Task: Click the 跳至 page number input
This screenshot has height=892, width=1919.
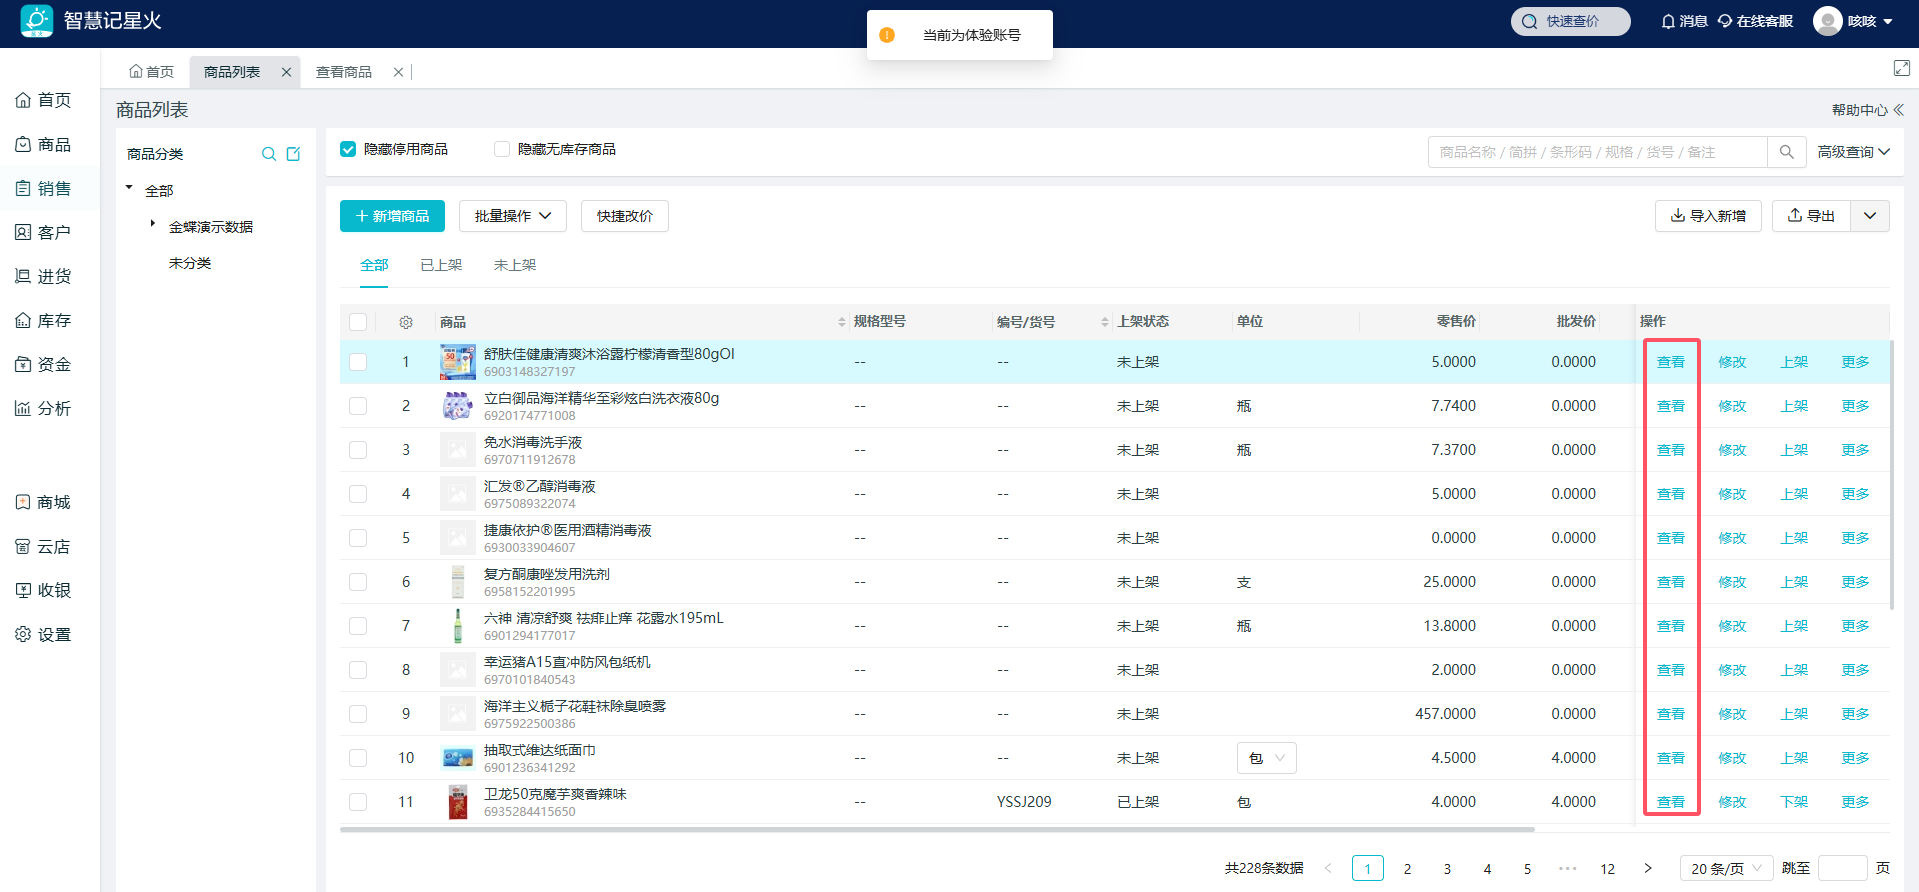Action: (x=1842, y=868)
